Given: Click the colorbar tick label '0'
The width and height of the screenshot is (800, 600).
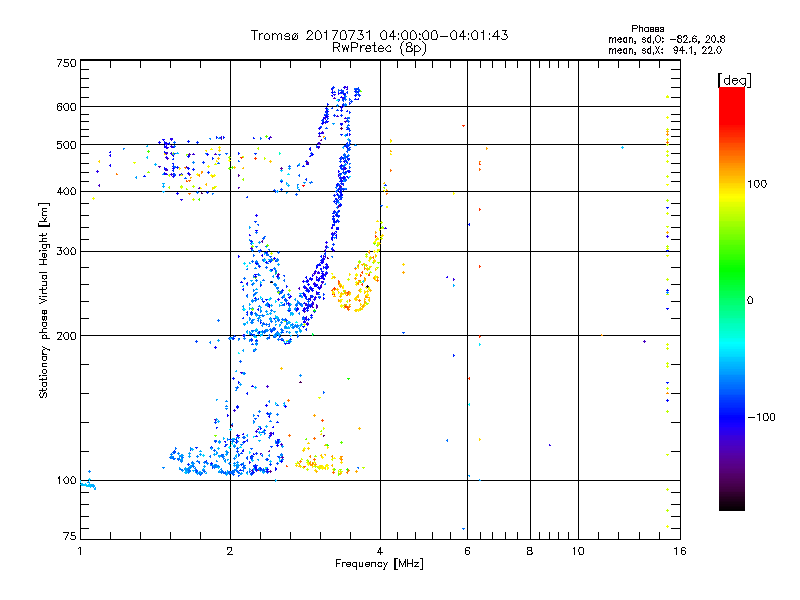Looking at the screenshot, I should tap(749, 301).
